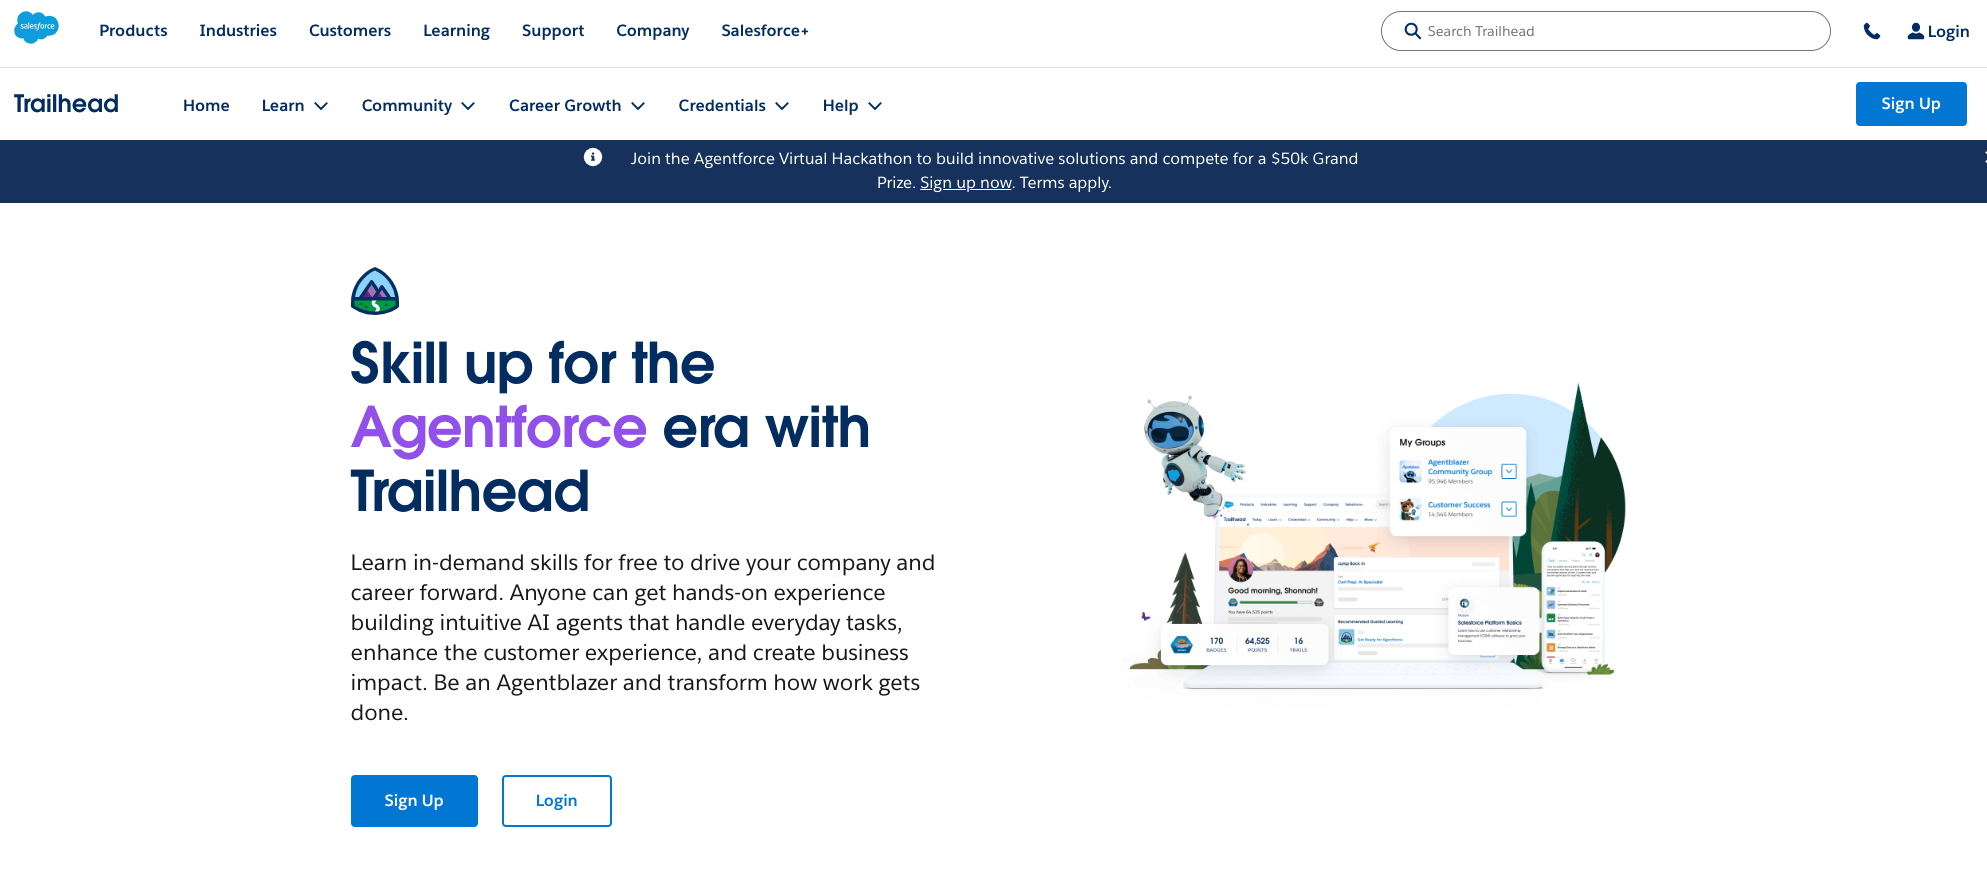Click the search magnifier icon
The height and width of the screenshot is (882, 1987).
(x=1412, y=31)
